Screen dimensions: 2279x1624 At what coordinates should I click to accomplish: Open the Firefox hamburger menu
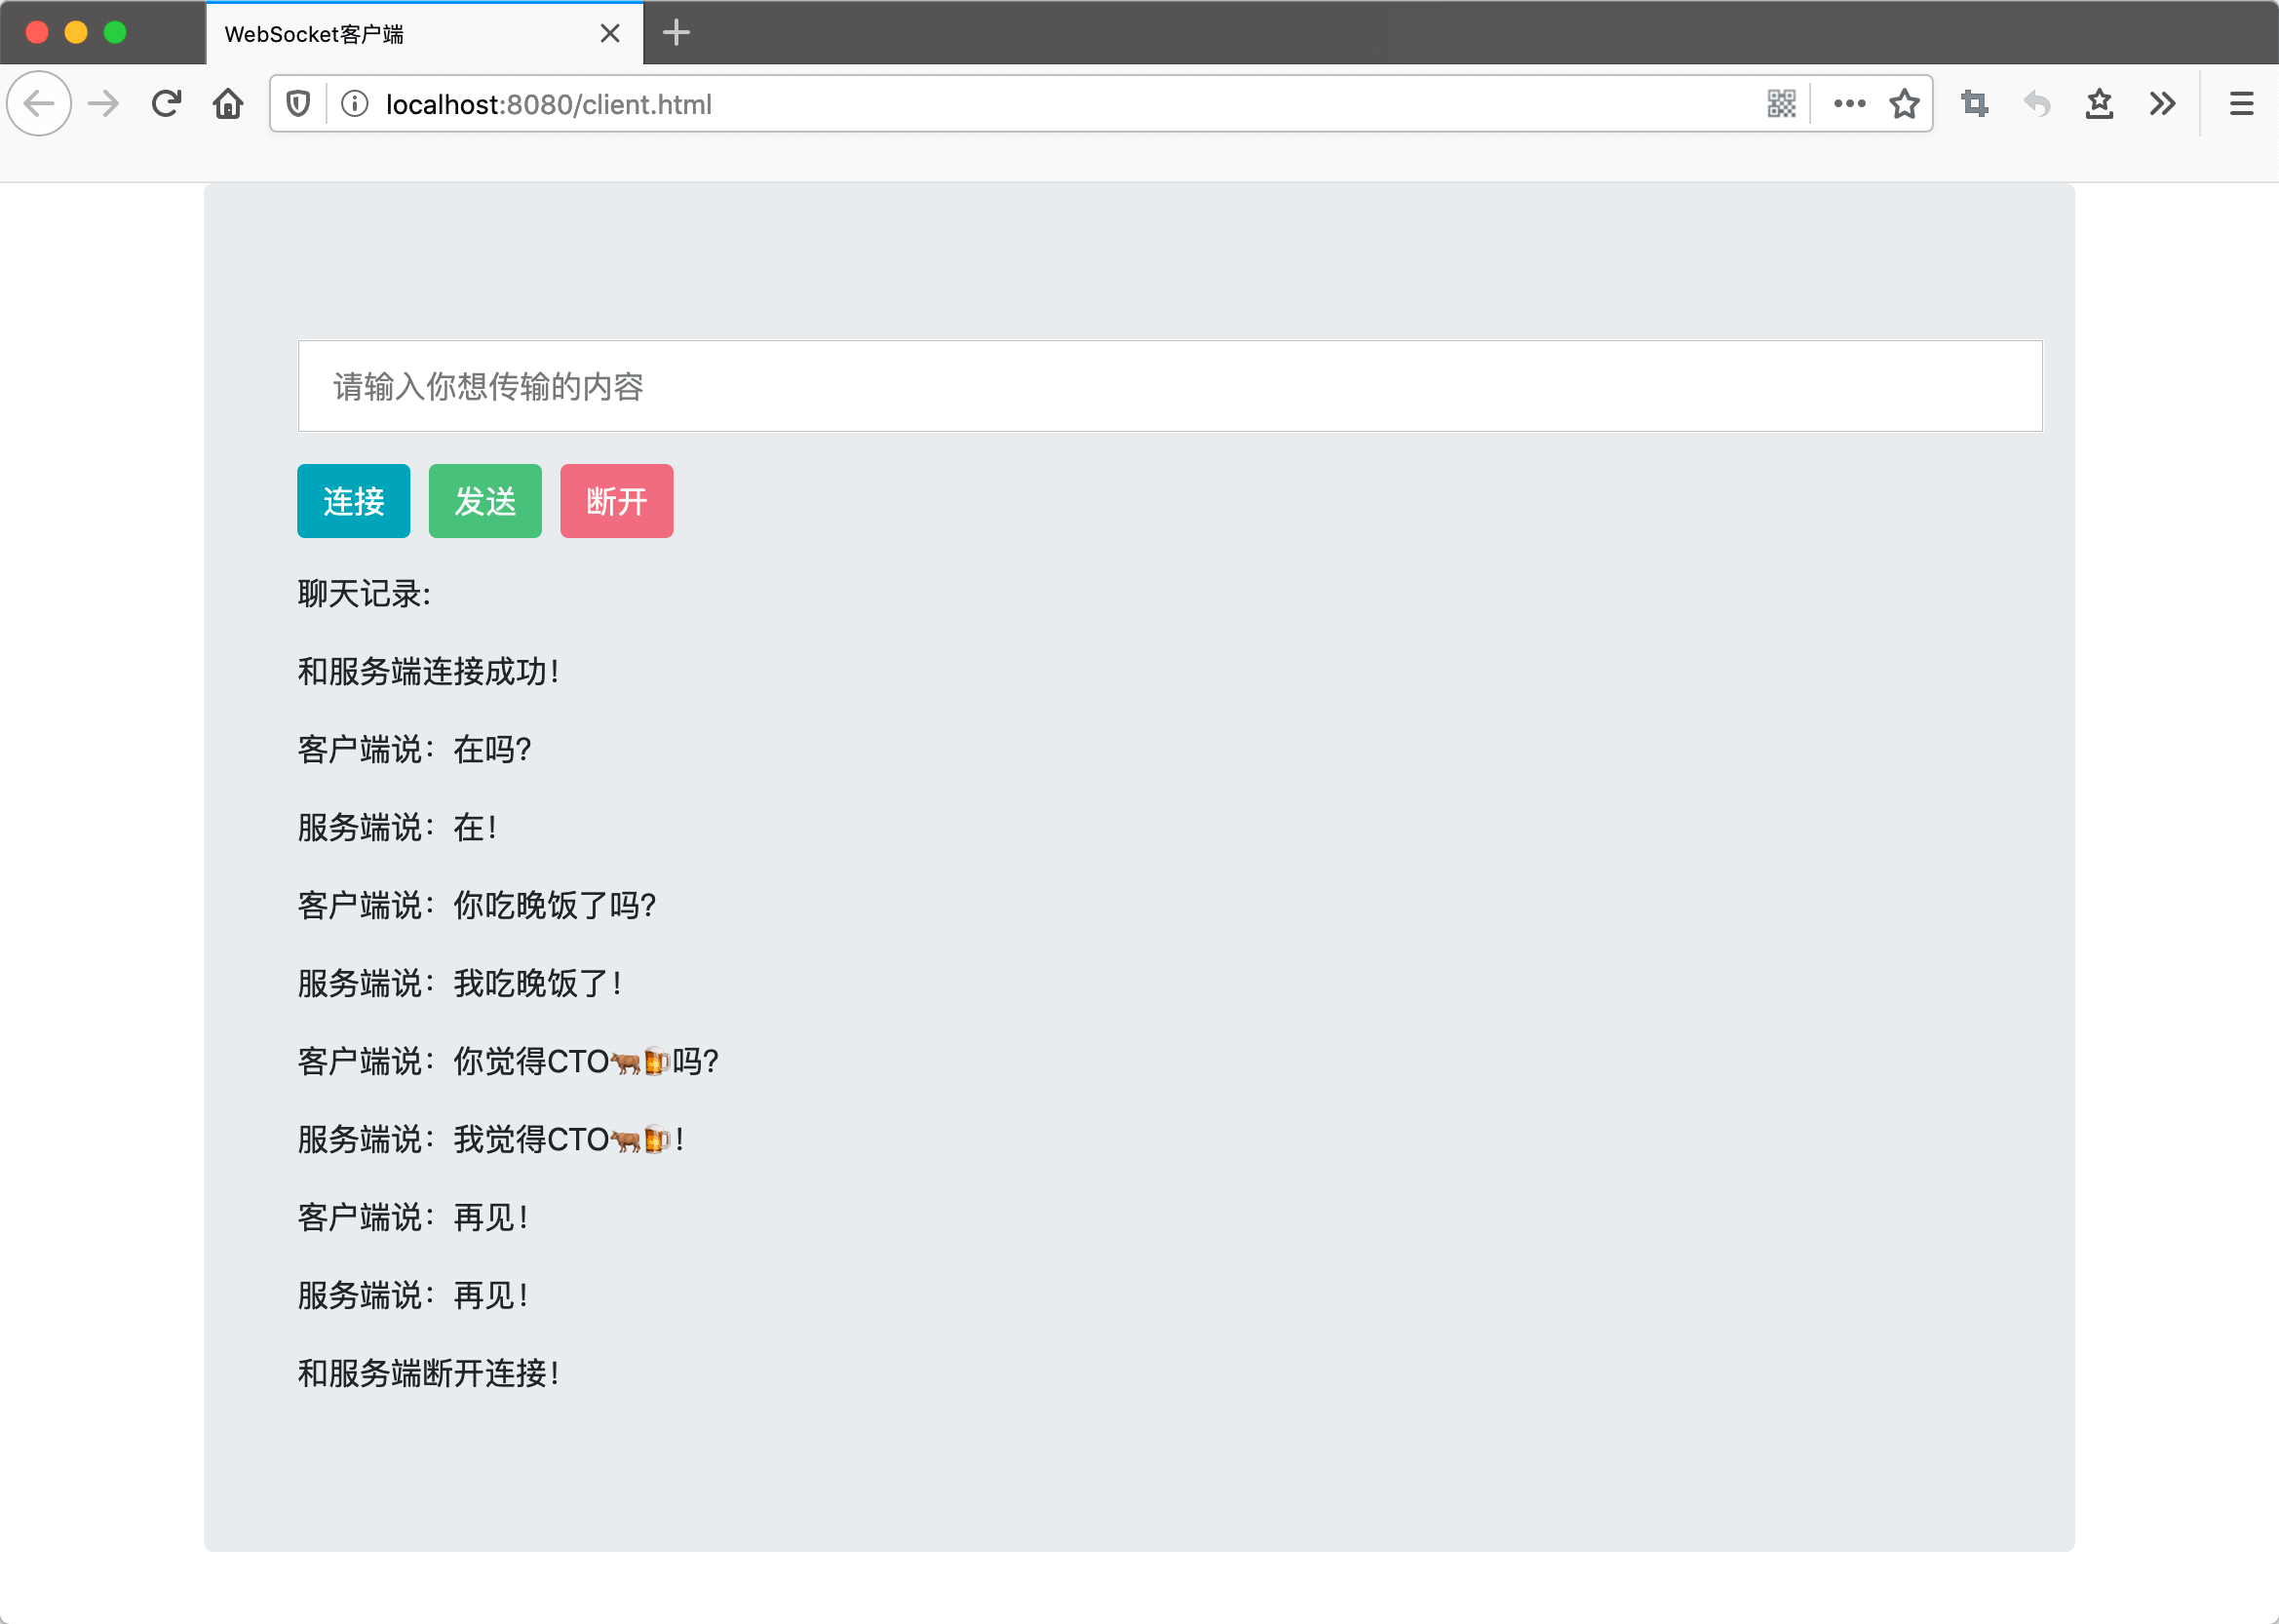[x=2241, y=104]
